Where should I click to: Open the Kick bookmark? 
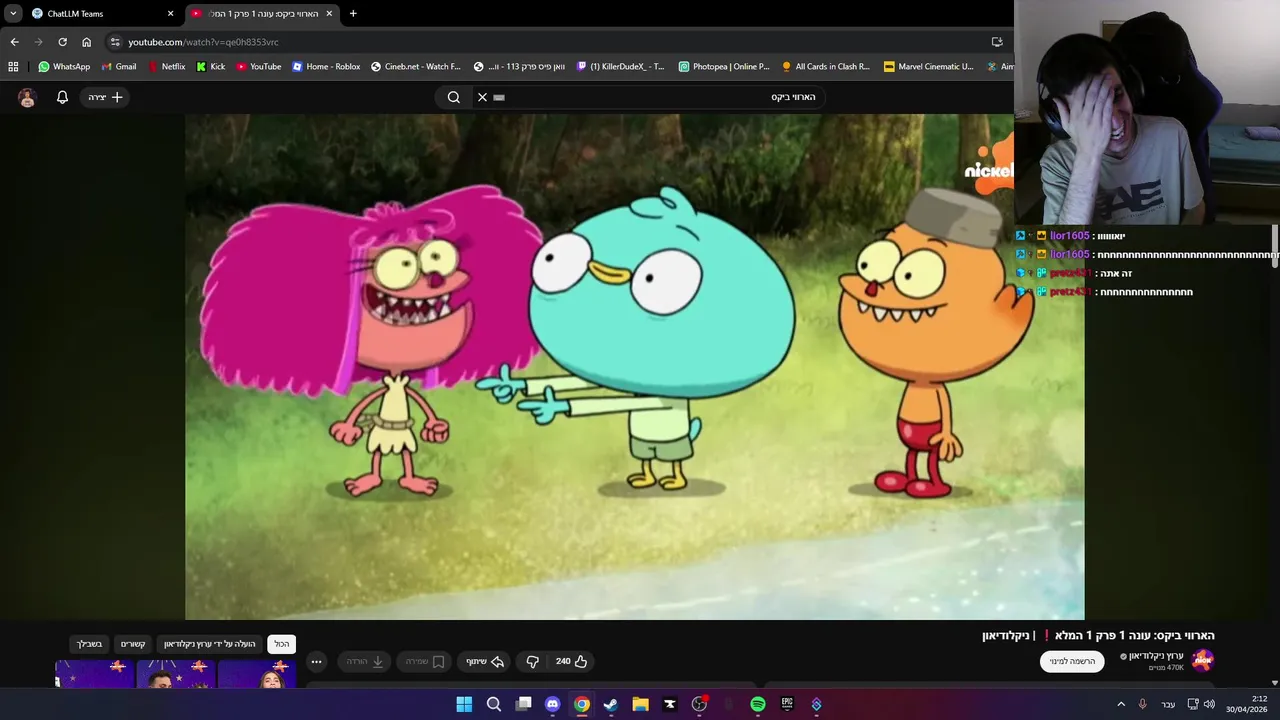tap(211, 67)
